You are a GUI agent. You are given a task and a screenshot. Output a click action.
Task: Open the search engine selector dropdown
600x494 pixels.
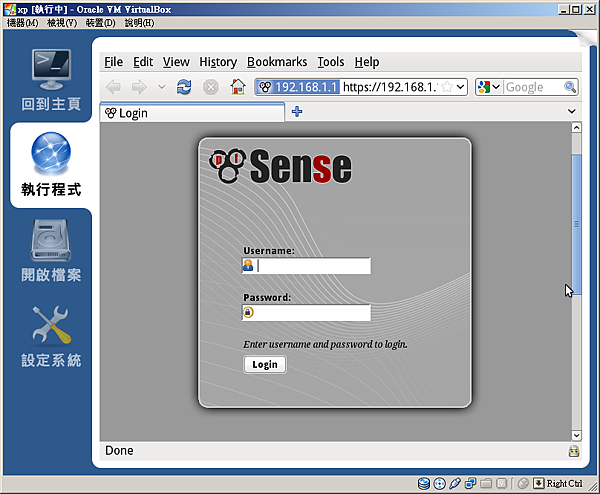coord(496,87)
